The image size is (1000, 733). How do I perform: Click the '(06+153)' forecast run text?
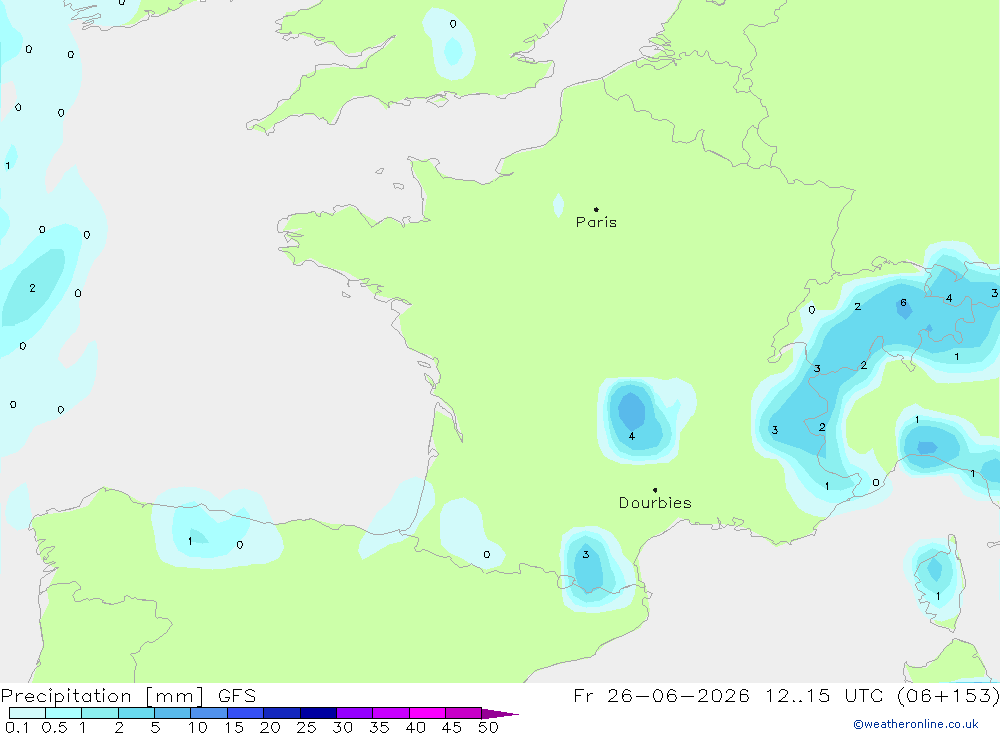click(948, 695)
